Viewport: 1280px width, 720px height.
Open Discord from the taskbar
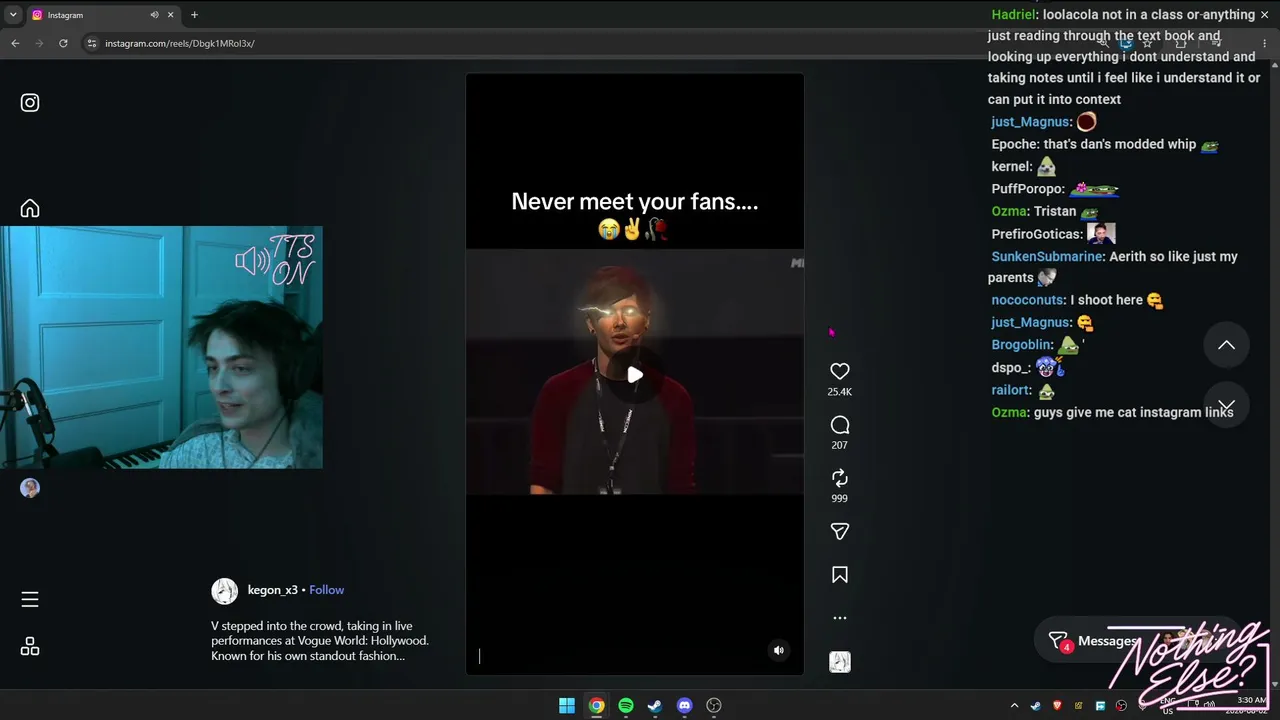tap(684, 705)
